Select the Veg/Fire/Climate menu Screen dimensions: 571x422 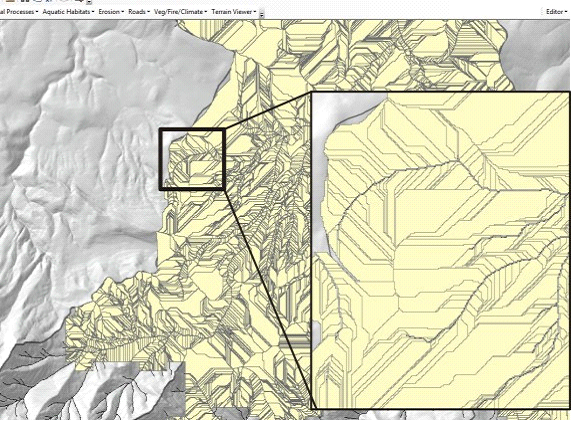coord(180,12)
